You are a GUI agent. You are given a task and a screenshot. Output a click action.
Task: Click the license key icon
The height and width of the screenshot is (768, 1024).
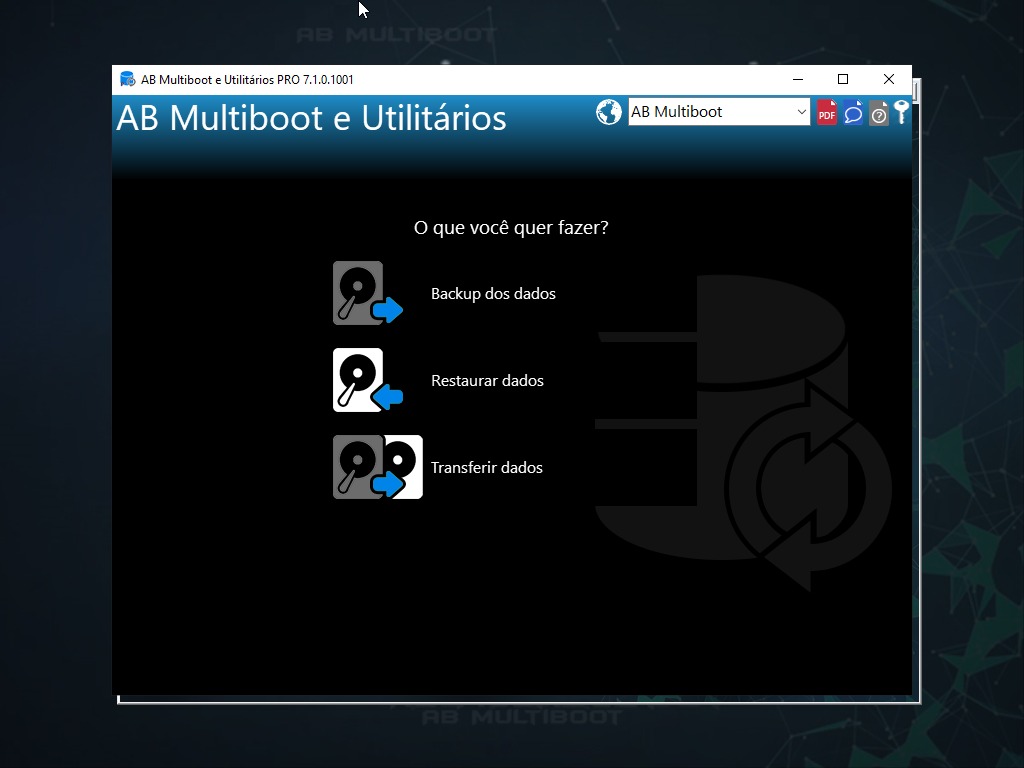click(x=902, y=112)
